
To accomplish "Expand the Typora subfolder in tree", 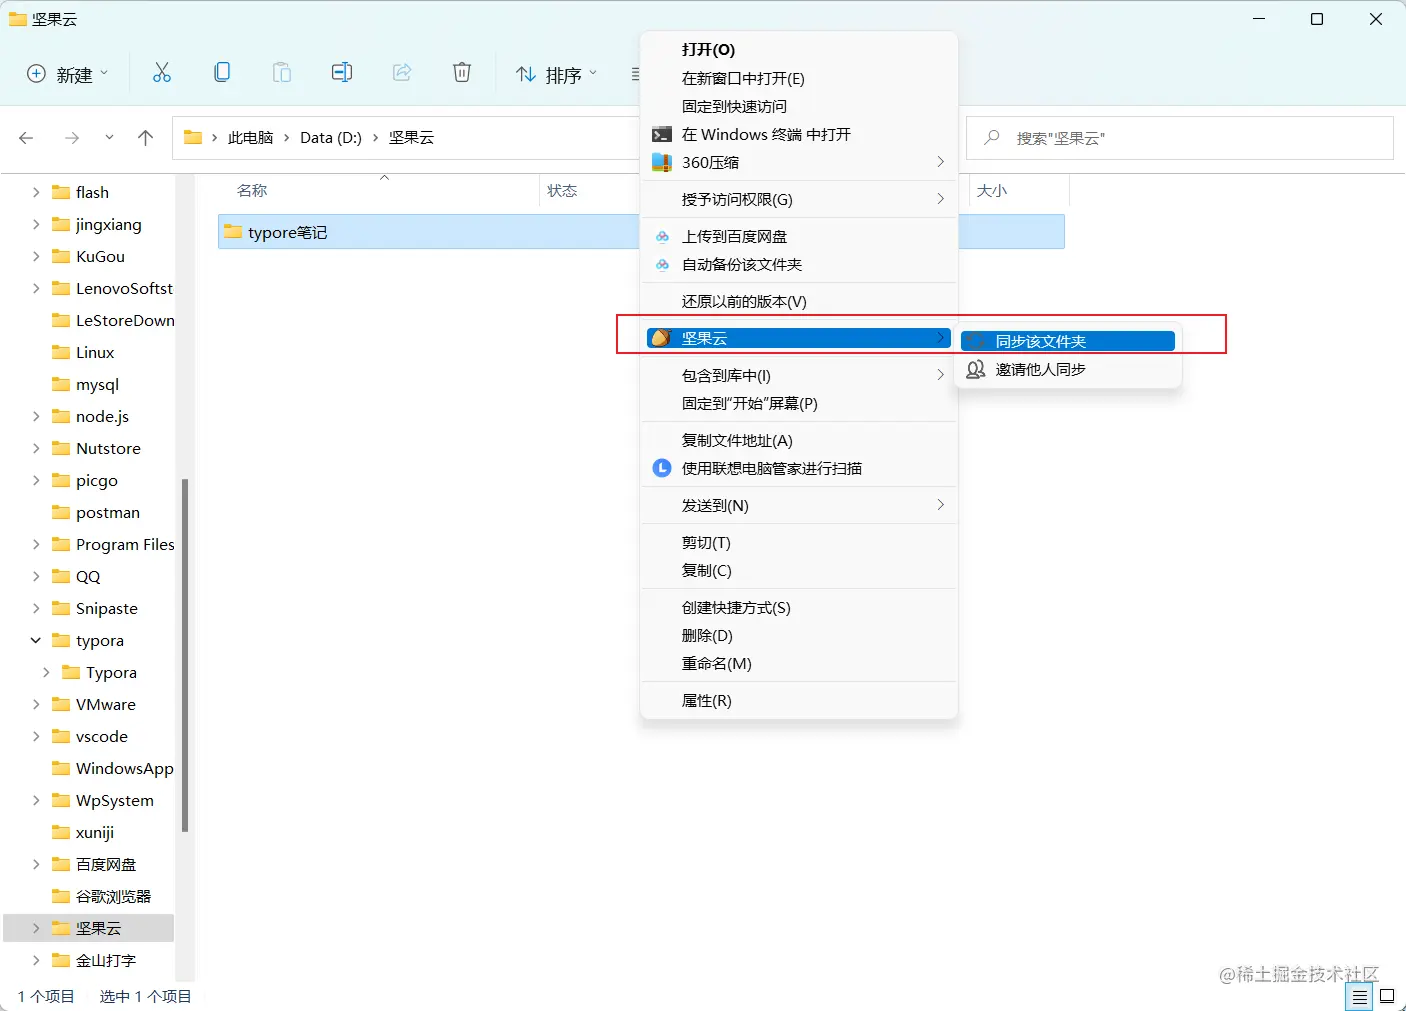I will 46,672.
